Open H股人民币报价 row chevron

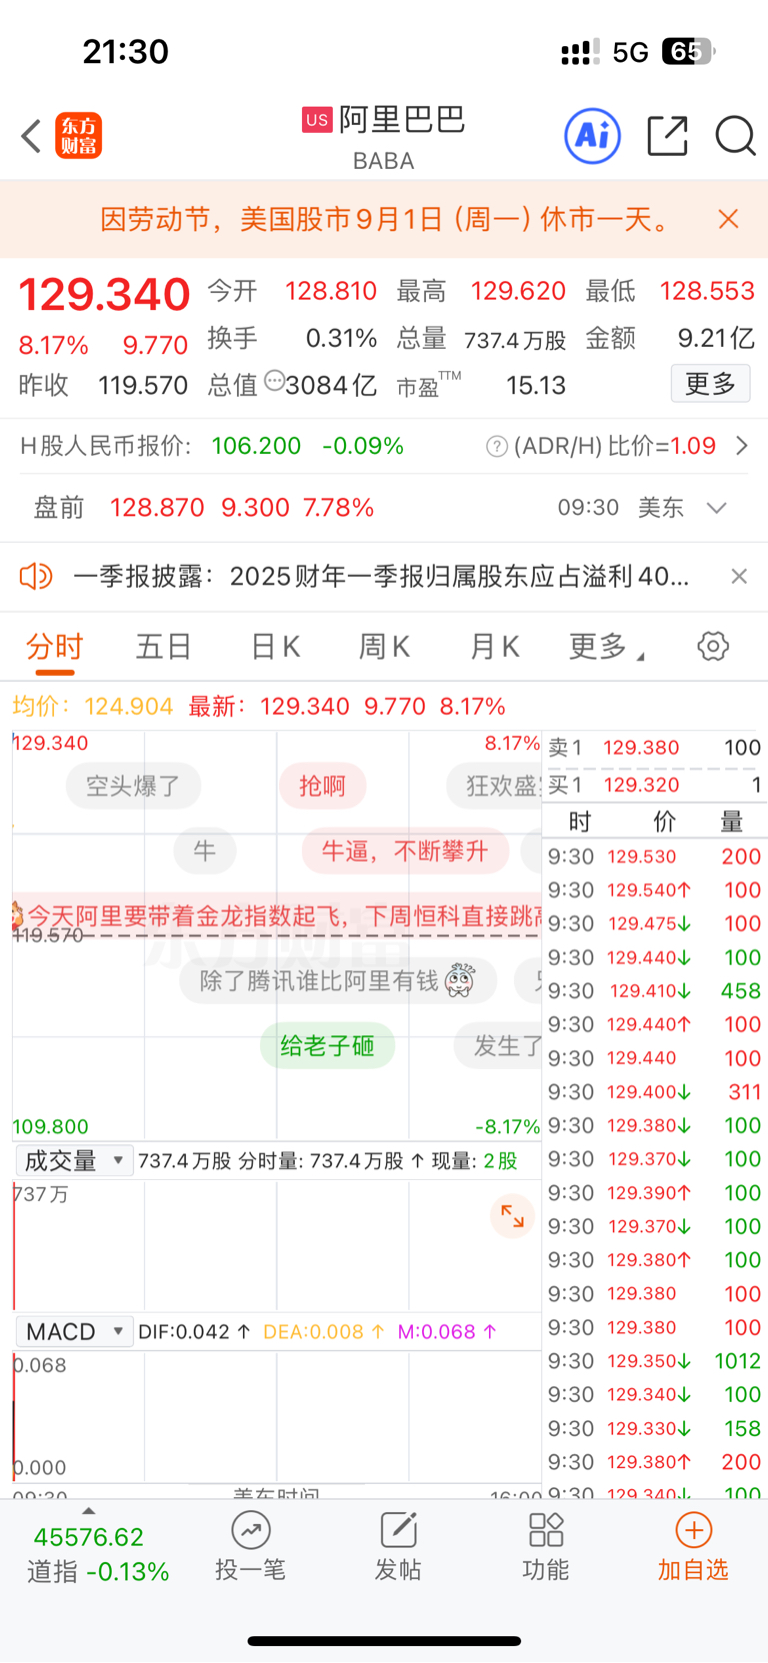tap(741, 446)
